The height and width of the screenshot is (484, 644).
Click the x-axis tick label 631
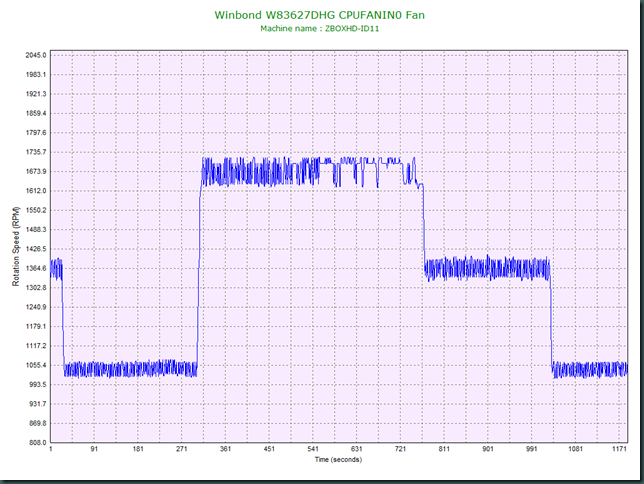click(356, 449)
